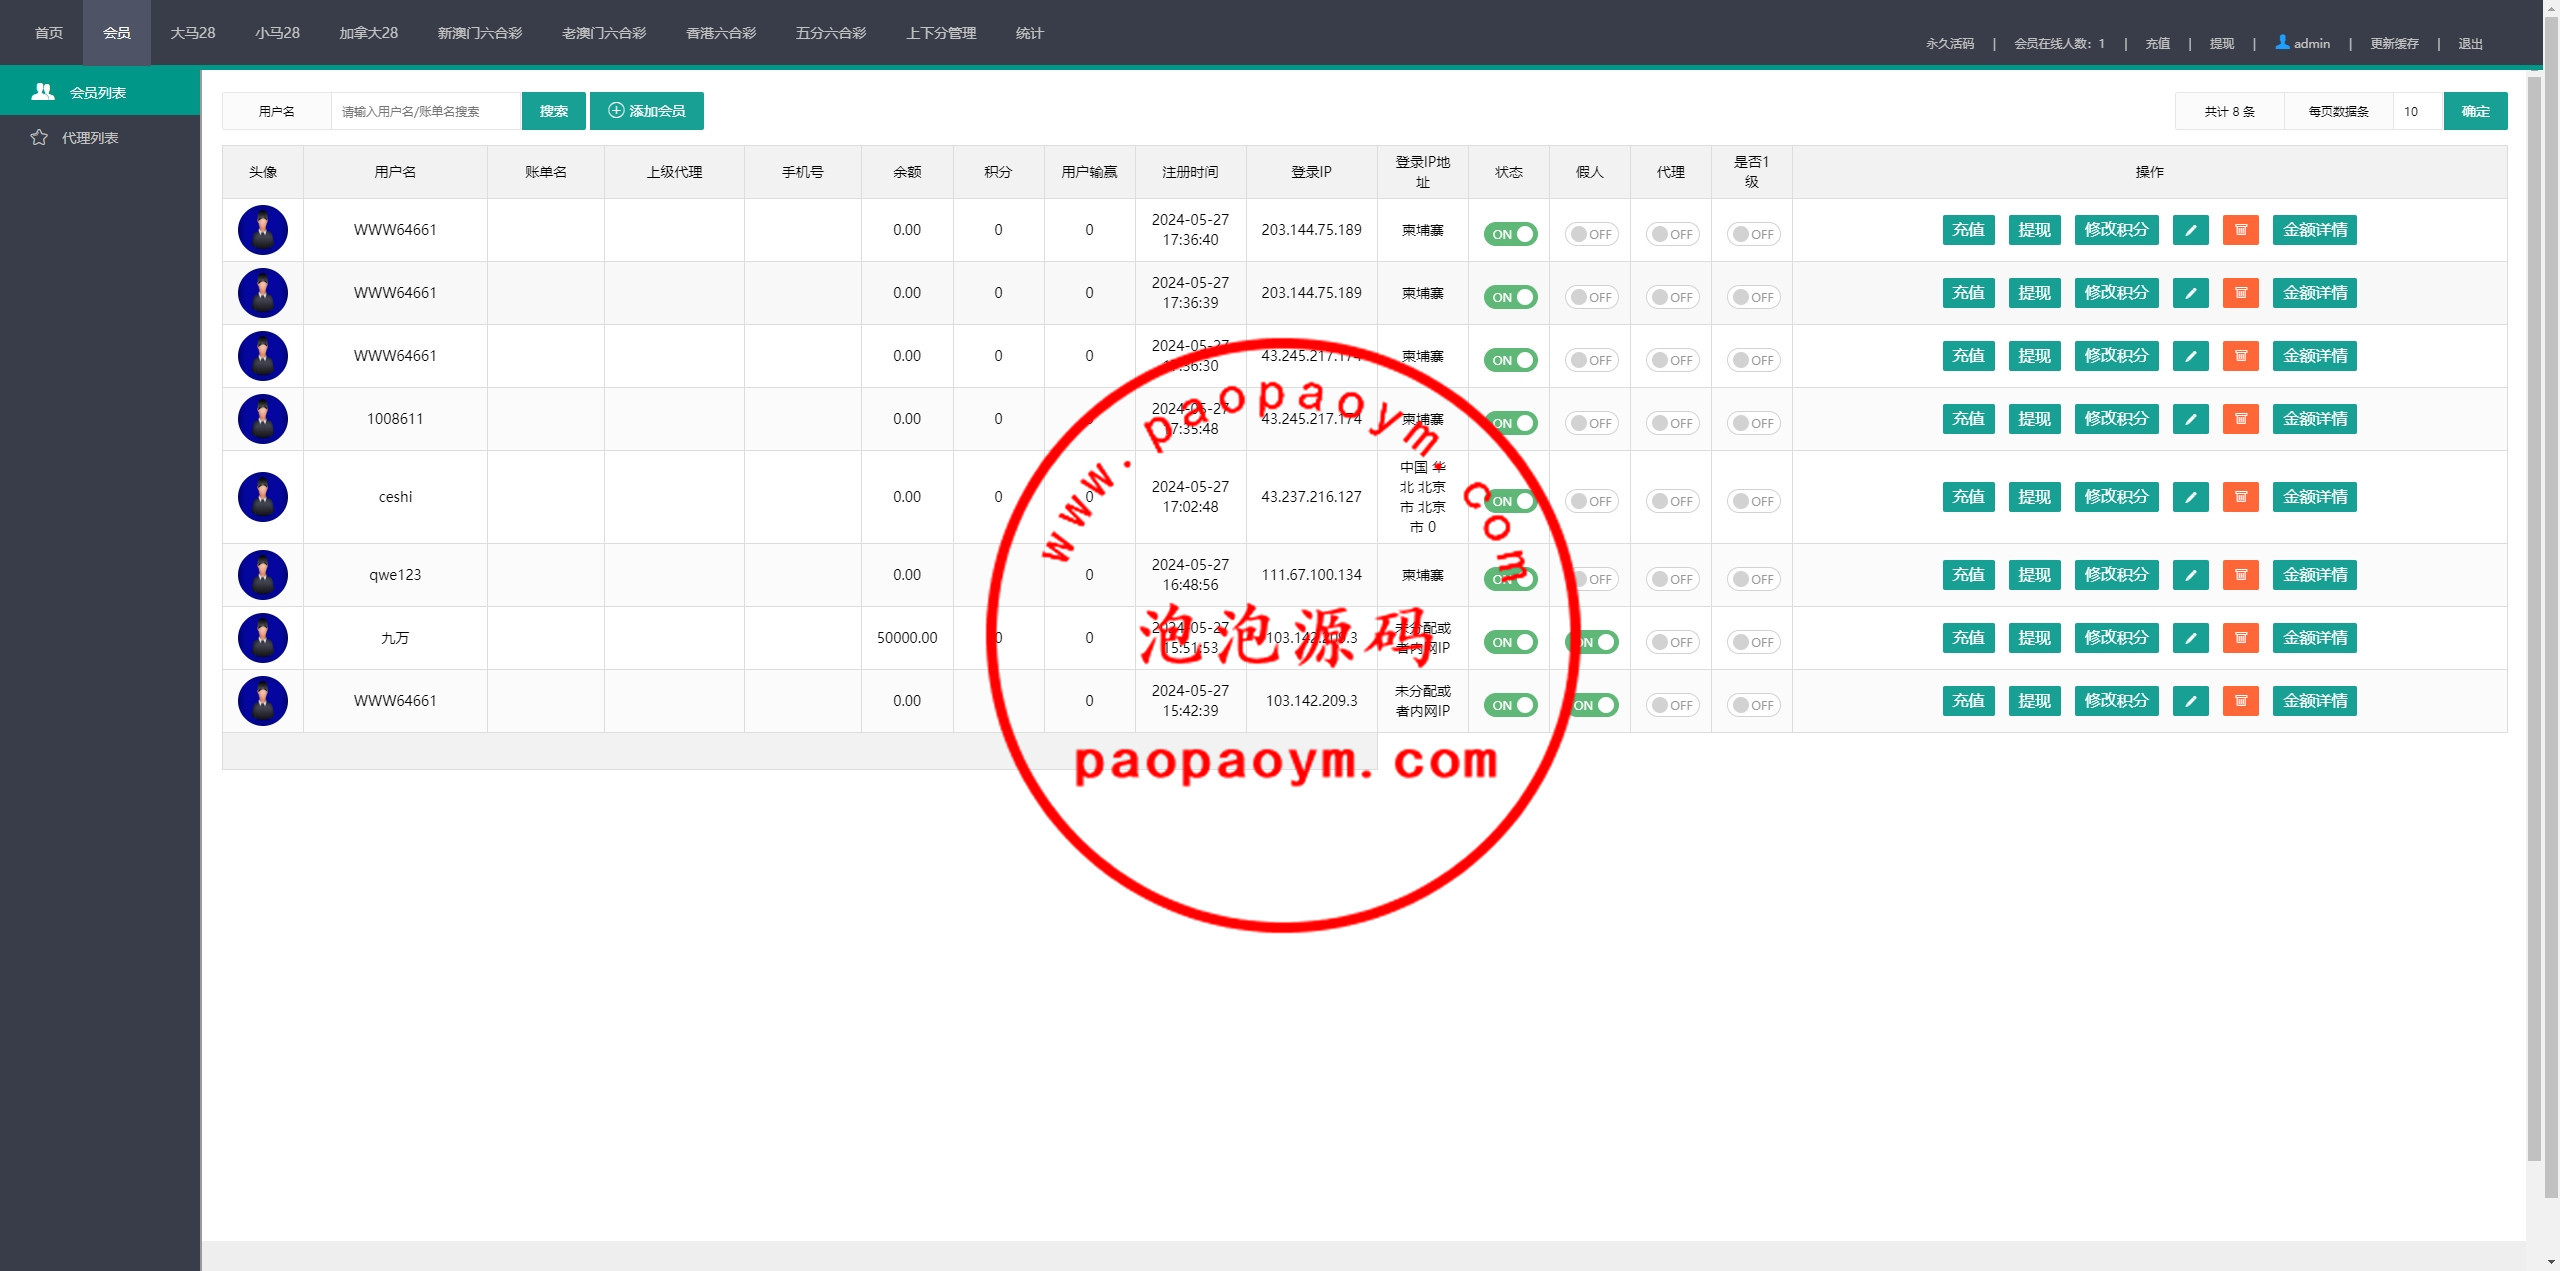Click the per-page count field showing 10

(2418, 111)
